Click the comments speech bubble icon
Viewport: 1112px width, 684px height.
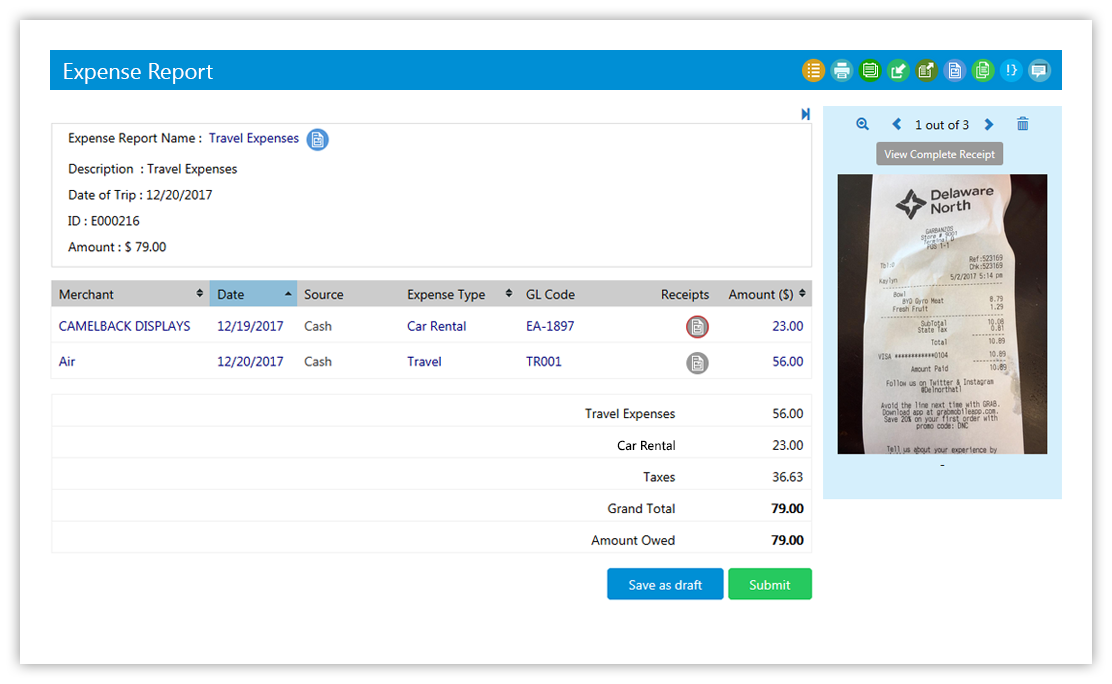tap(1039, 71)
